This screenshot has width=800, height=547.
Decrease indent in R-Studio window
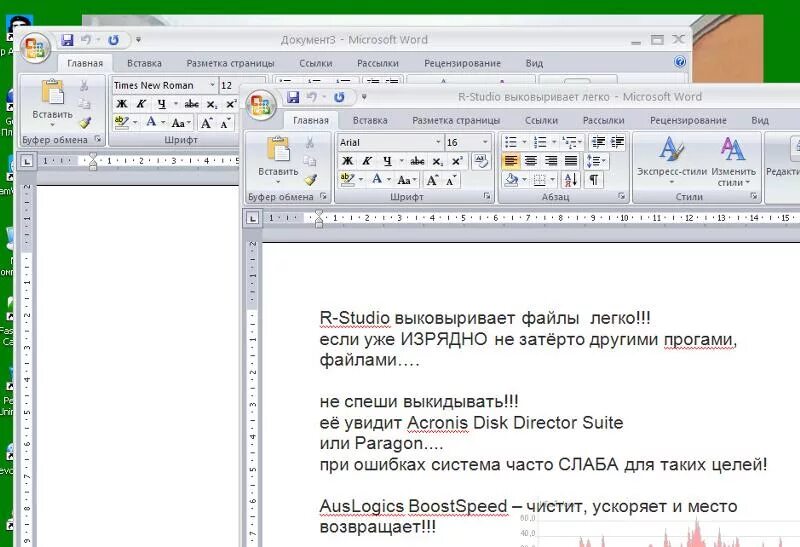point(598,142)
